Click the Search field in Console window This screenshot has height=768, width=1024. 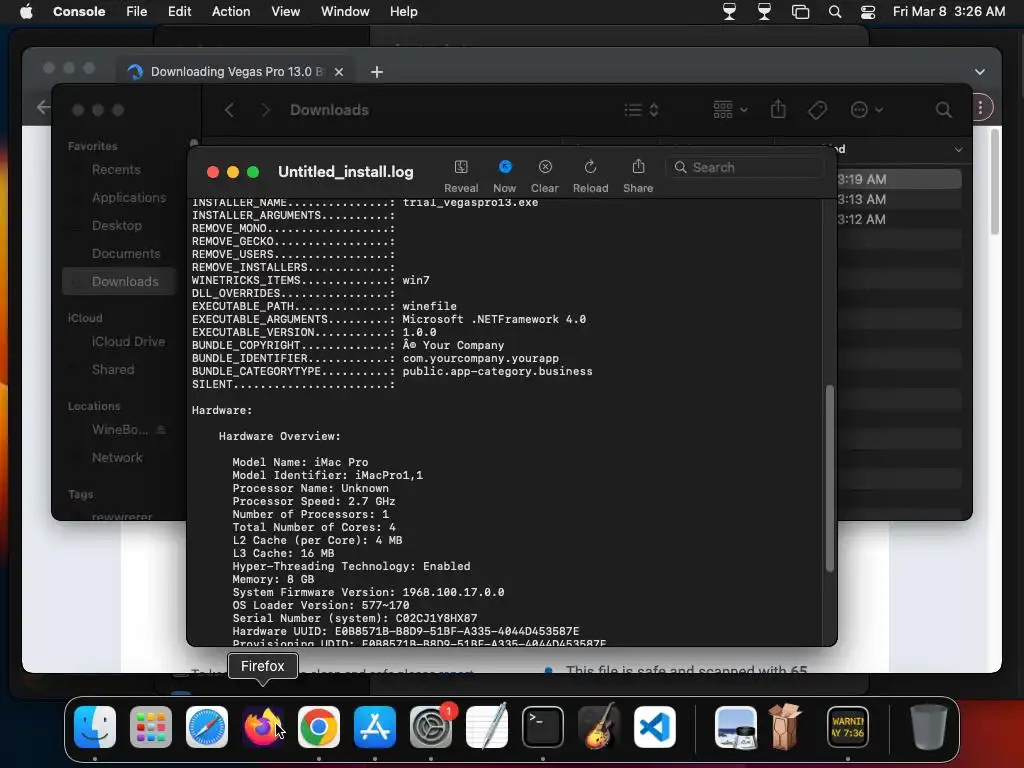pos(746,167)
